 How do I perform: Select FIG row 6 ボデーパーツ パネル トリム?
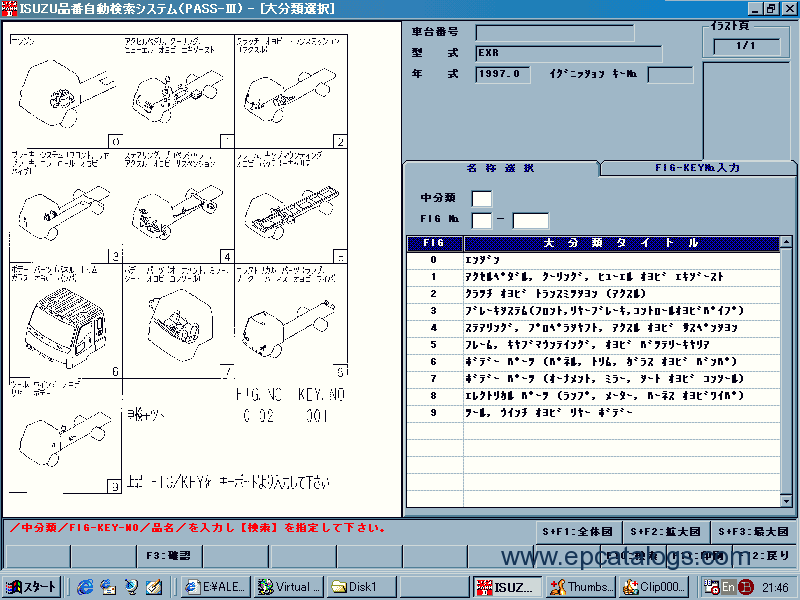[x=593, y=361]
